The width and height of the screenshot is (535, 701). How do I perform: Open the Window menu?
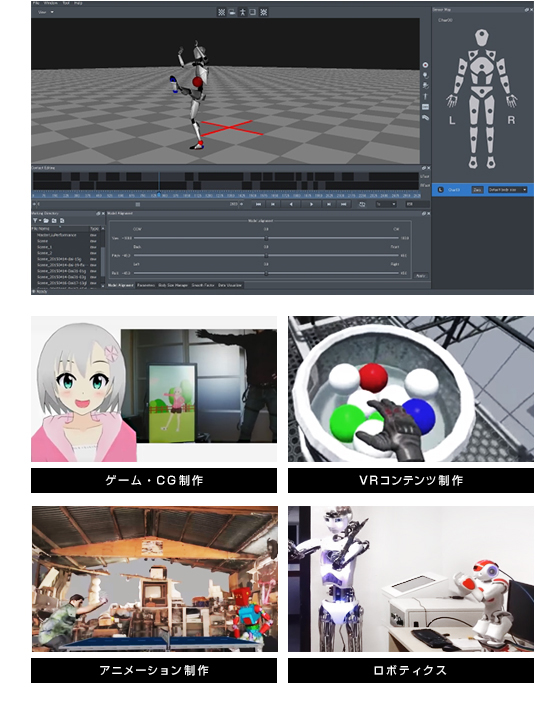pyautogui.click(x=51, y=3)
